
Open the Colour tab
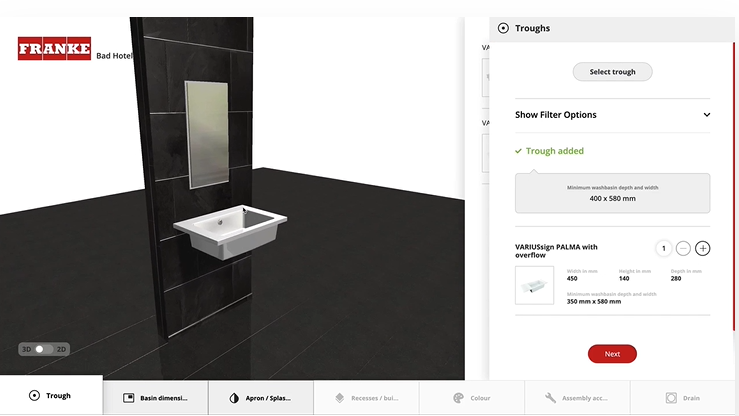[472, 398]
